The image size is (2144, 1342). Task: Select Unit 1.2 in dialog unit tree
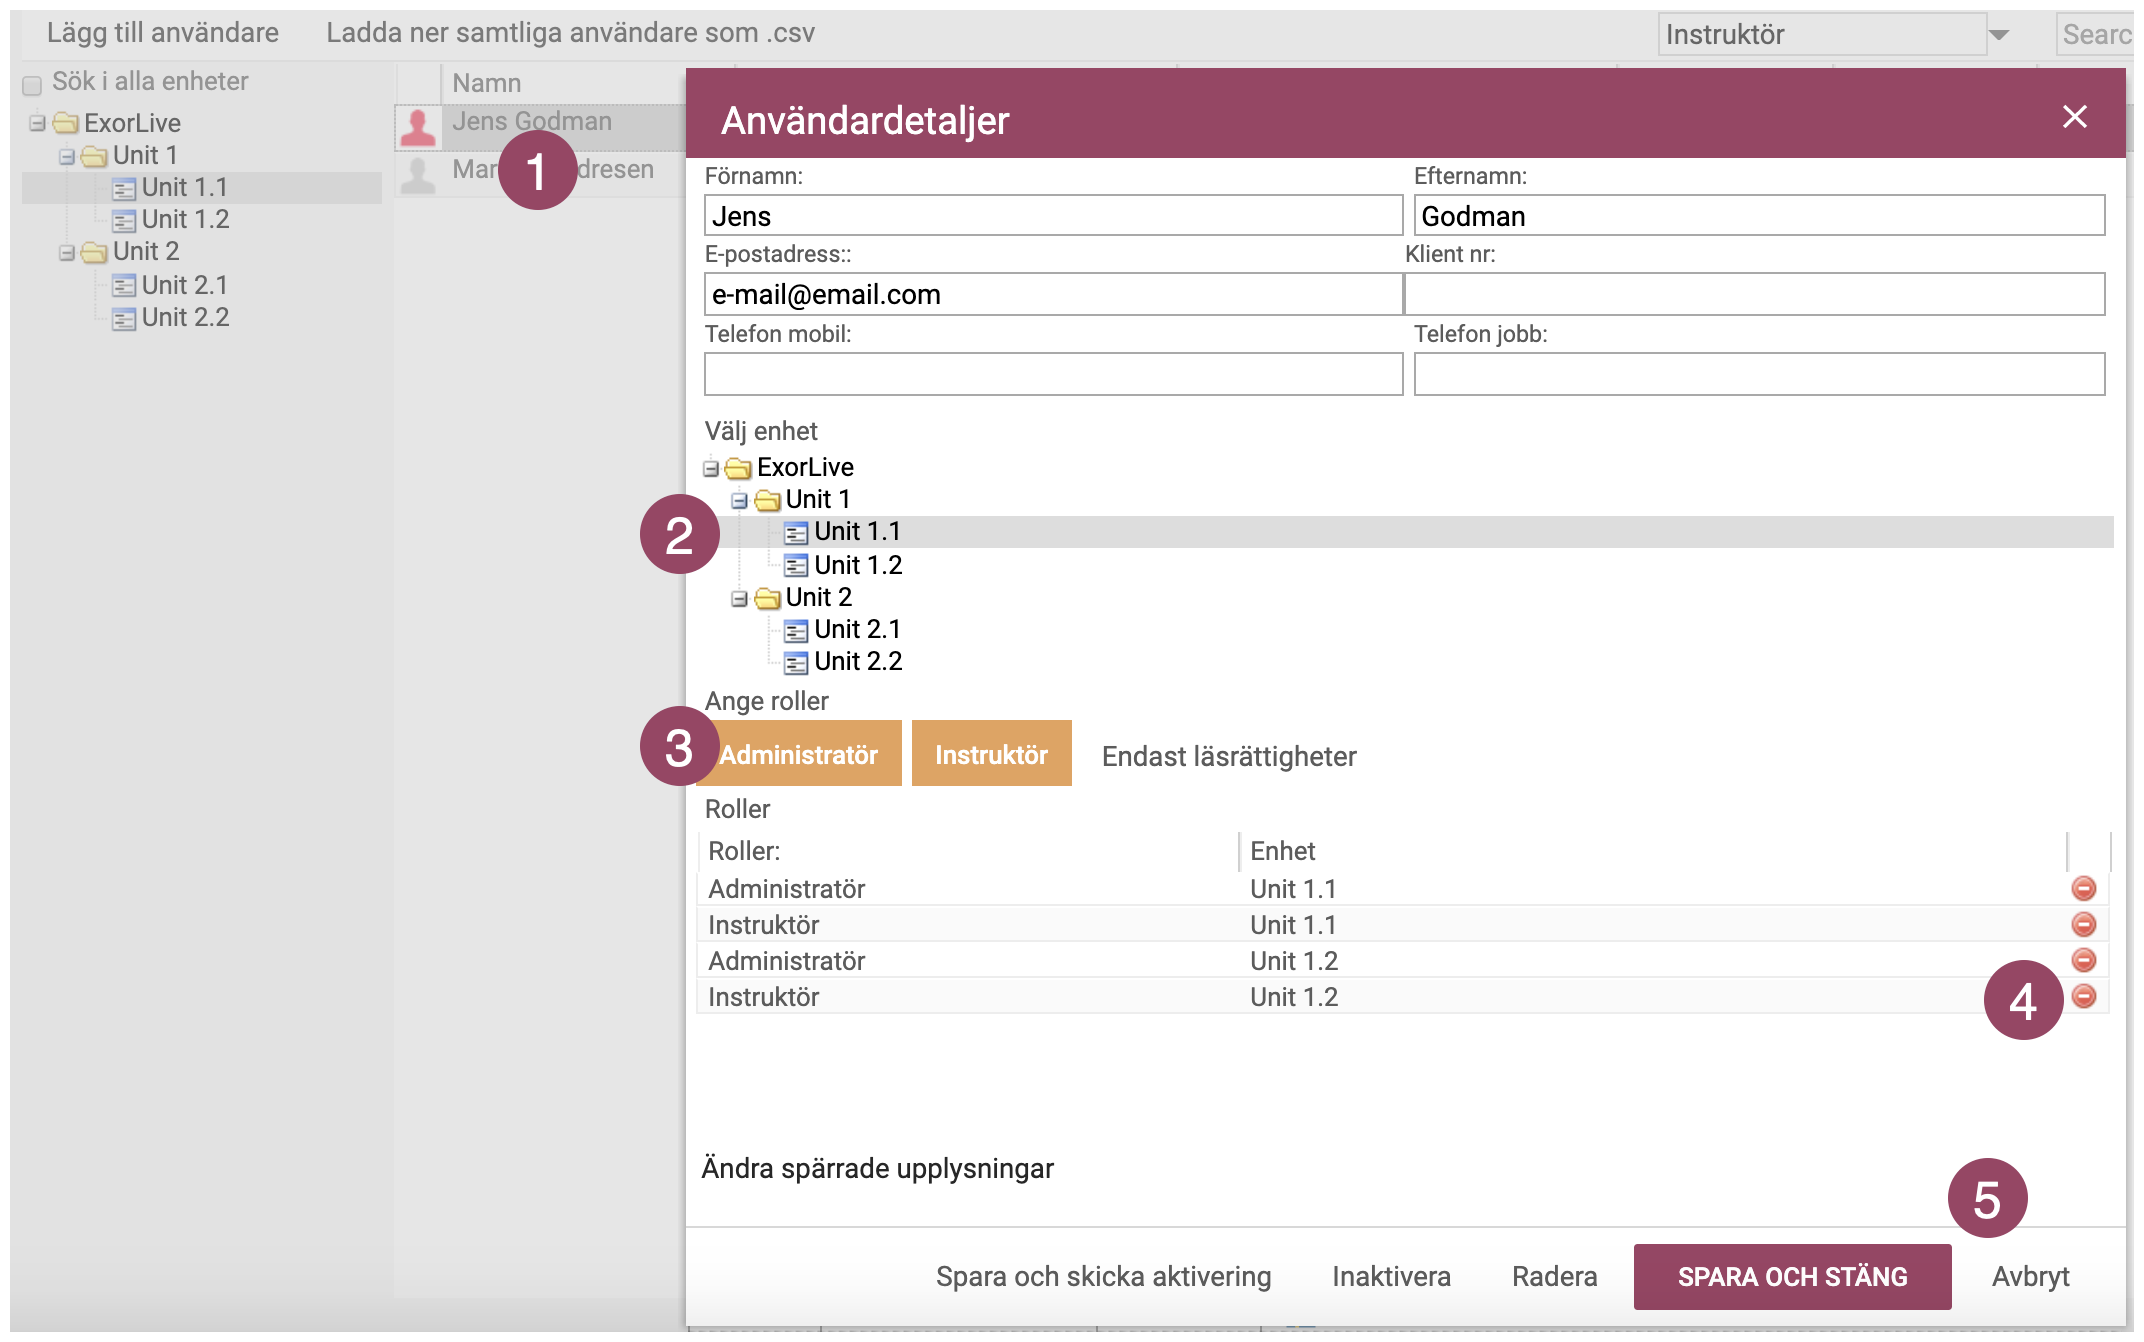click(x=858, y=565)
